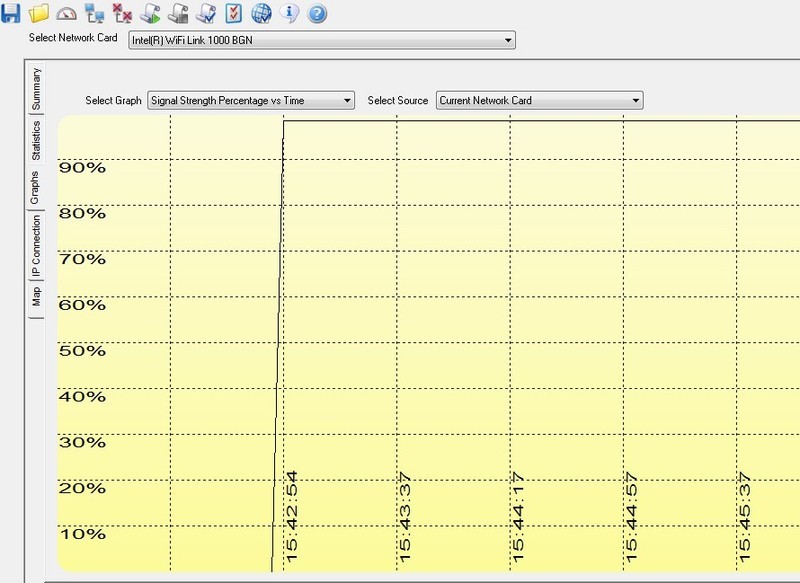Click the speedometer gauge icon
The width and height of the screenshot is (800, 583).
(x=67, y=14)
